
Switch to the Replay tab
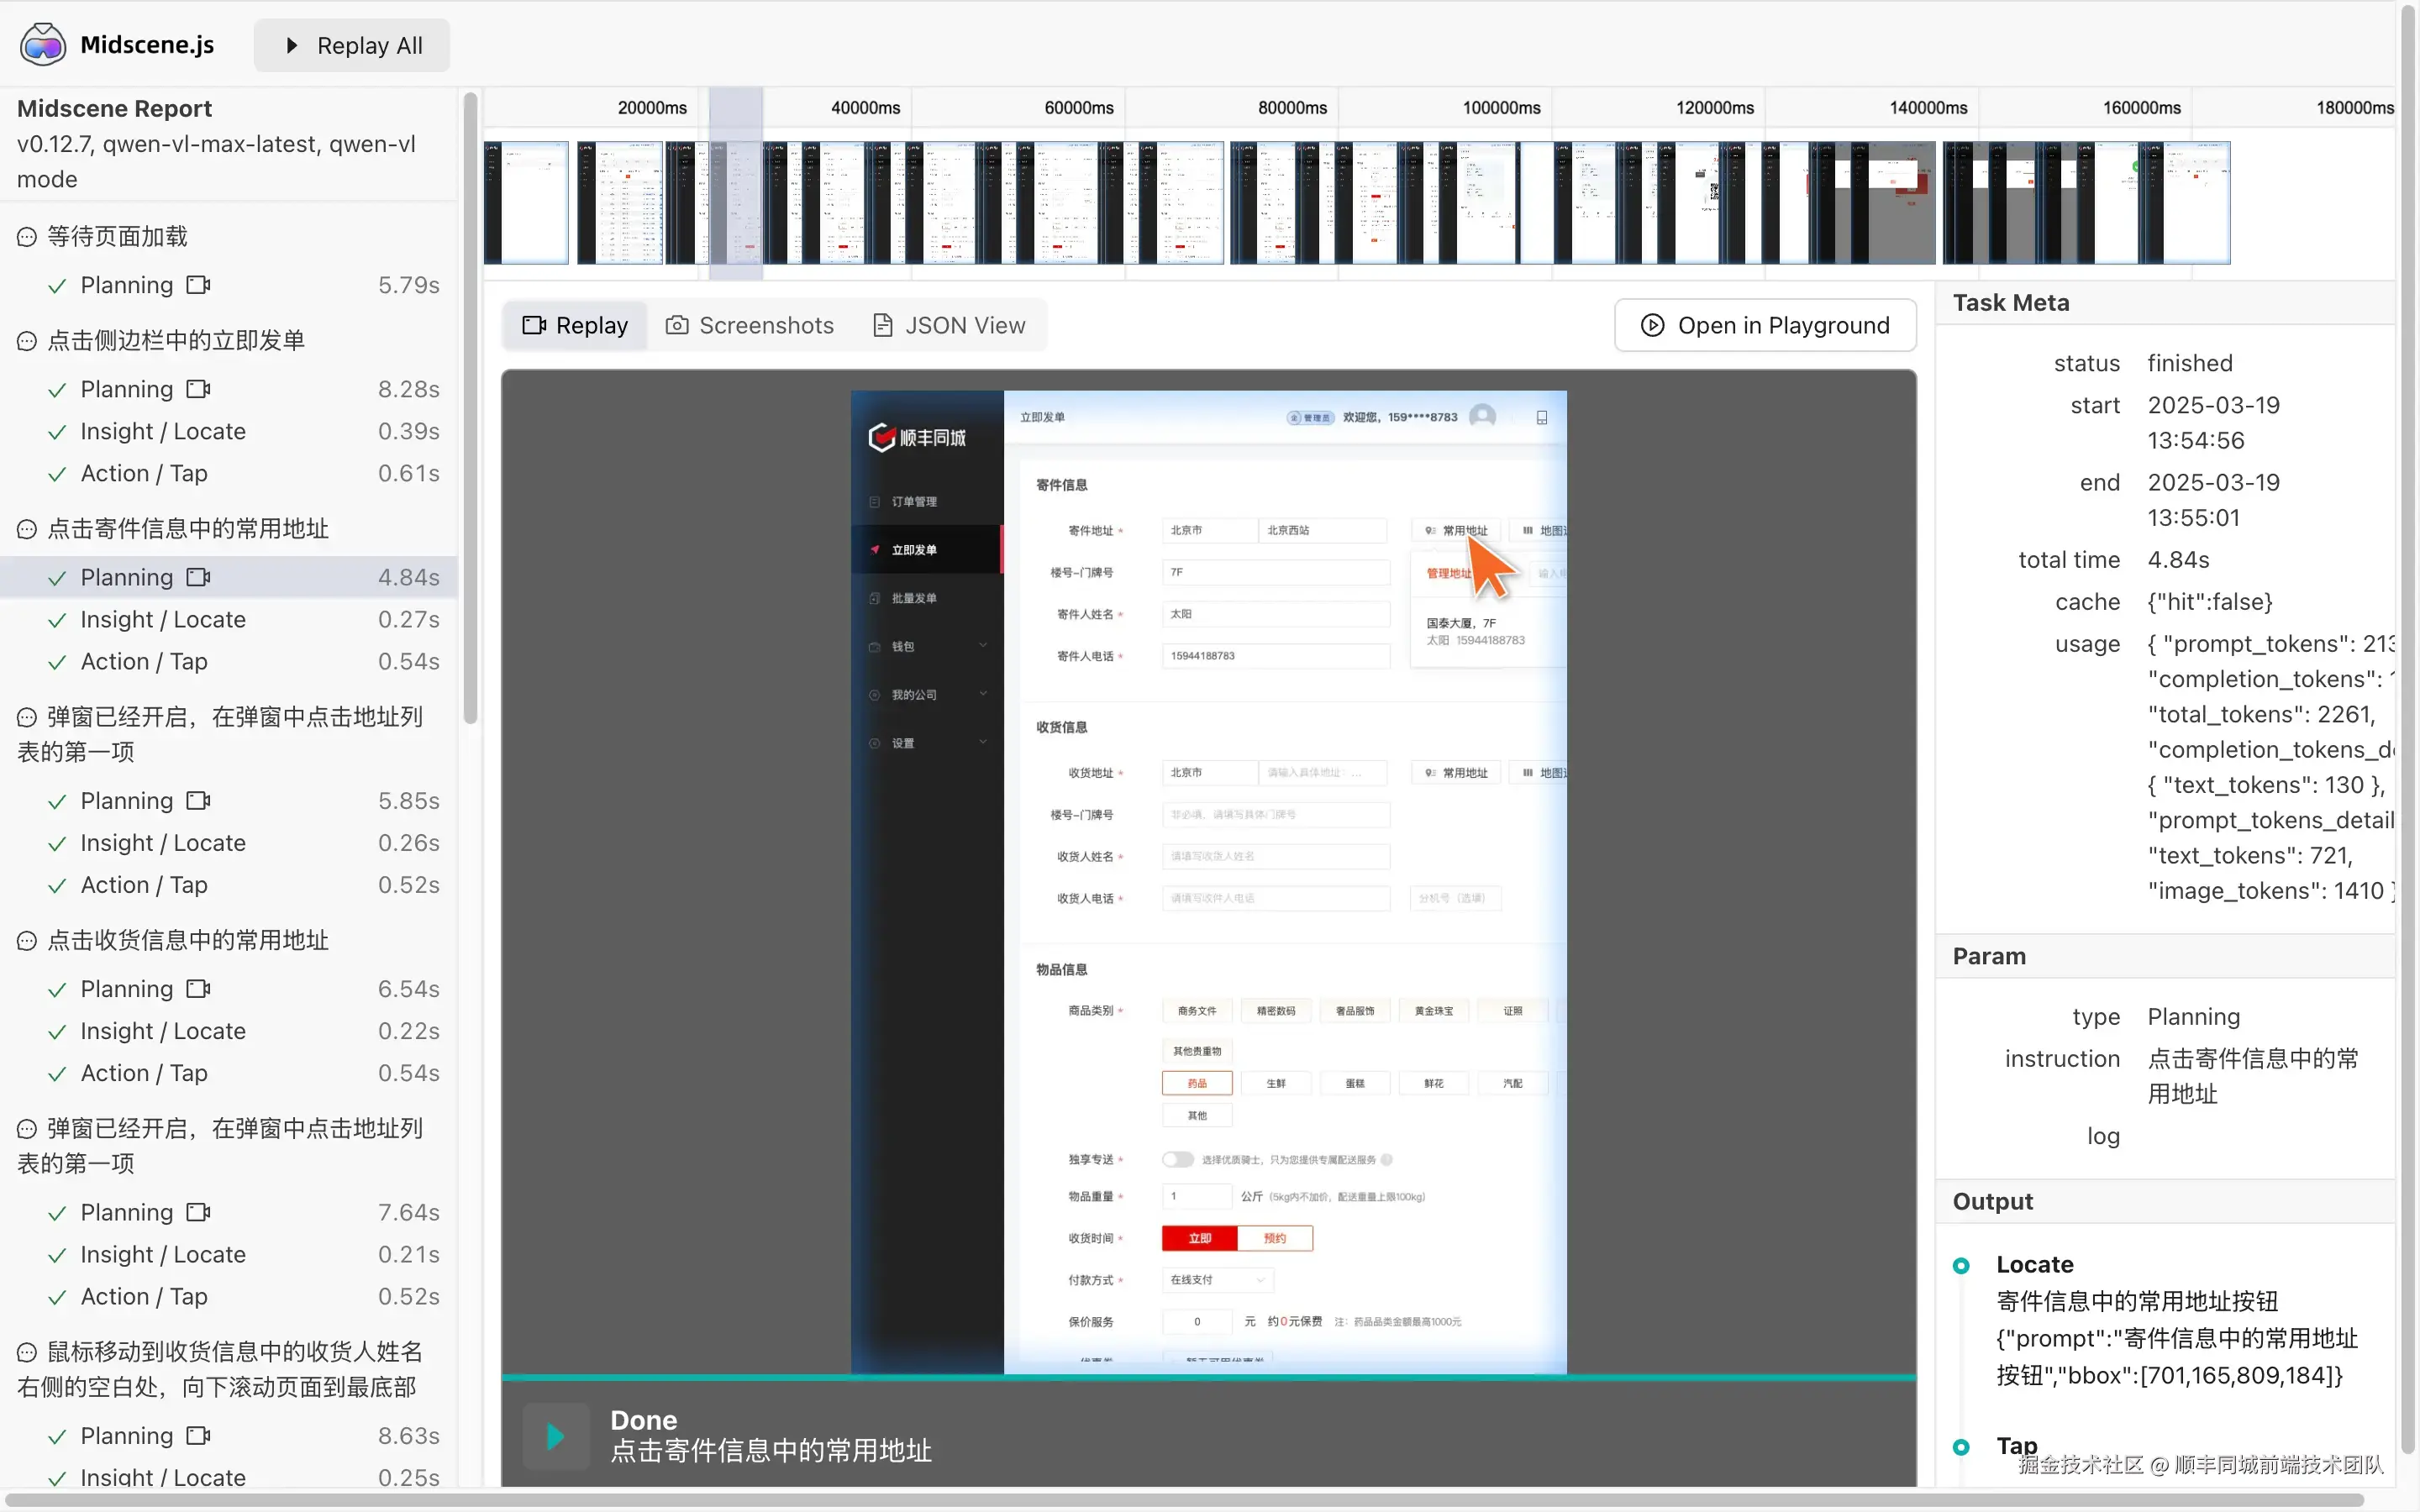[x=575, y=326]
